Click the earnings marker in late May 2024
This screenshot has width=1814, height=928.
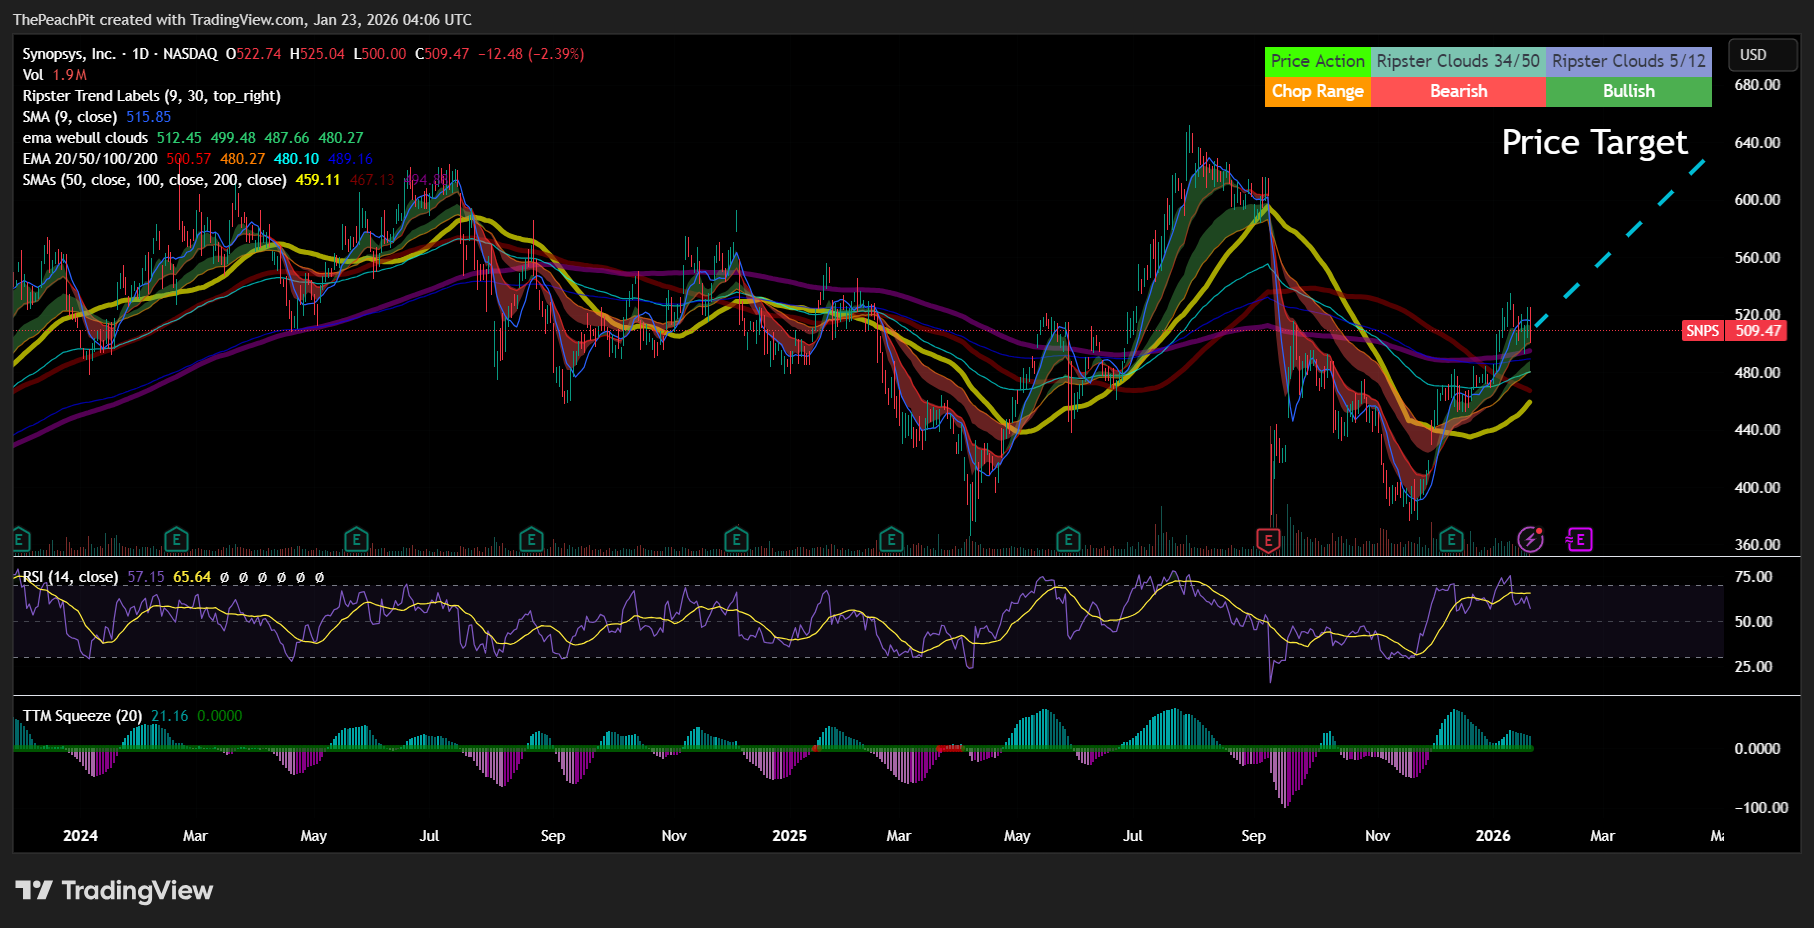(356, 540)
